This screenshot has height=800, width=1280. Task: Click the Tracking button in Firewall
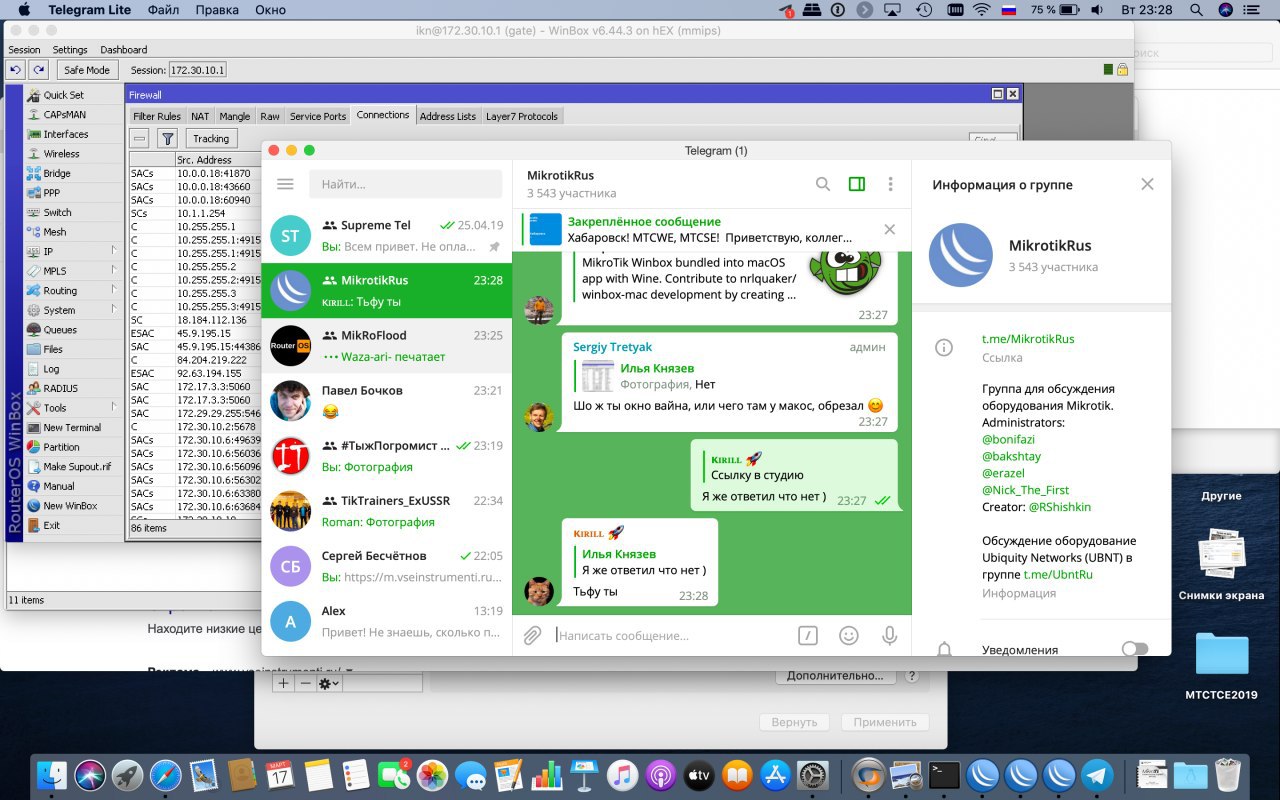(x=211, y=138)
